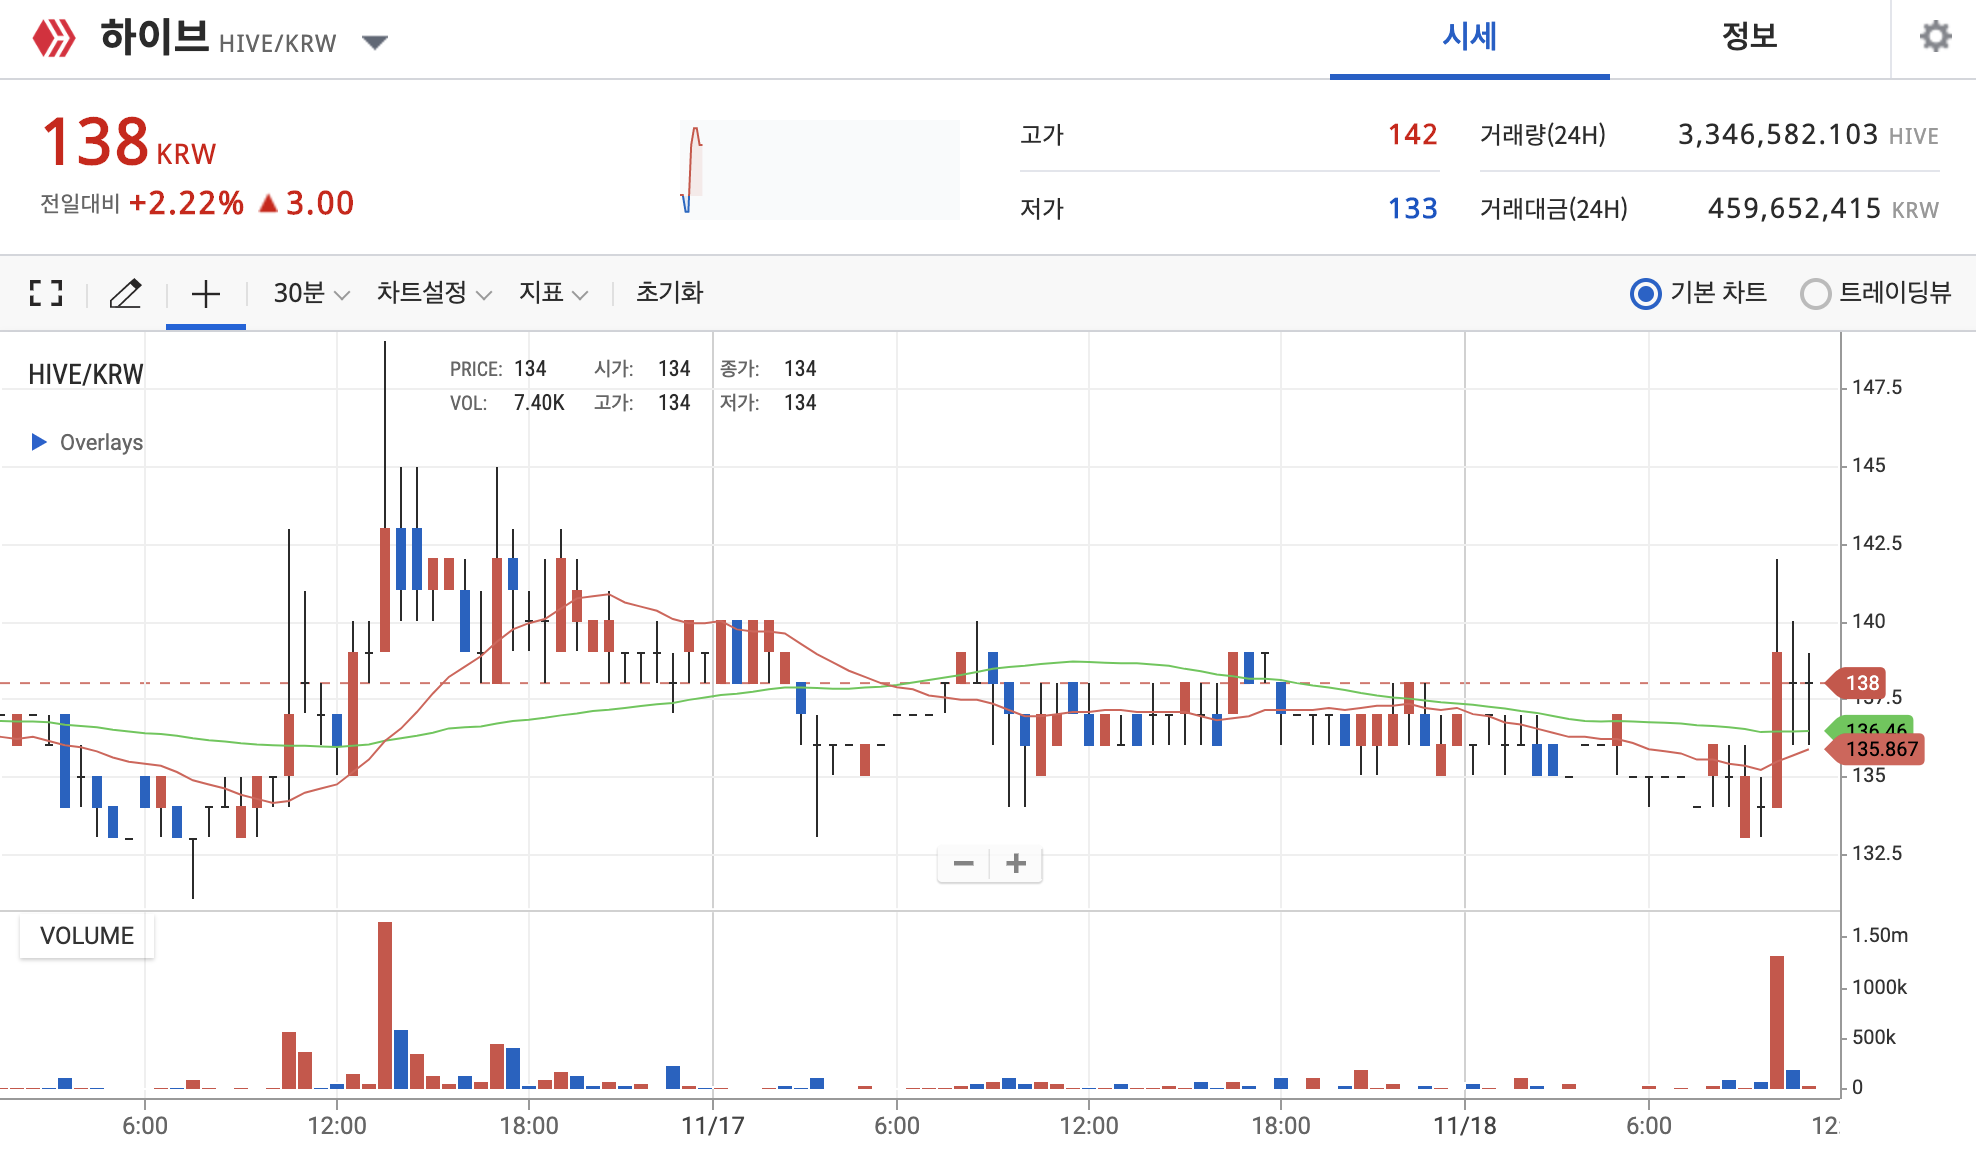Open the HIVE/KRW market selector arrow
1976x1152 pixels.
coord(375,42)
